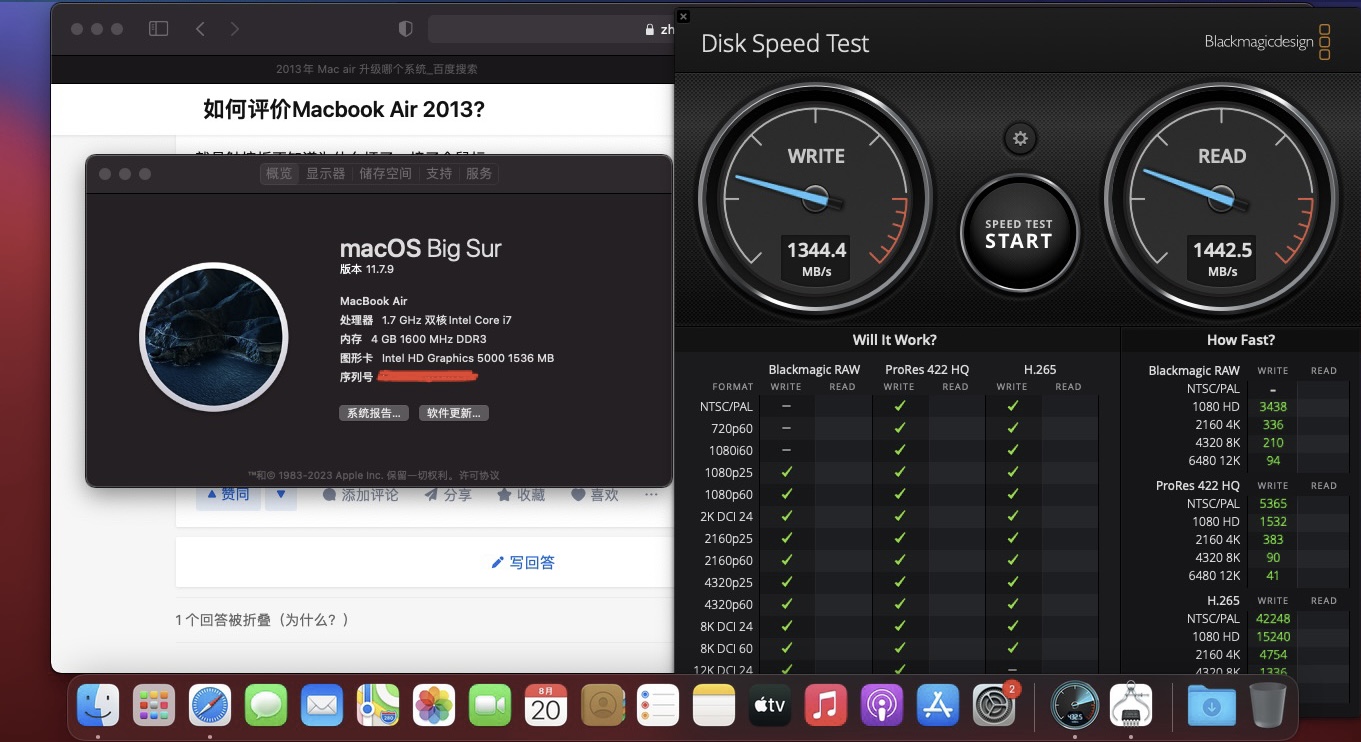
Task: Click the ProRes 422 HQ NTSC/PAL write value 5365
Action: click(1273, 504)
